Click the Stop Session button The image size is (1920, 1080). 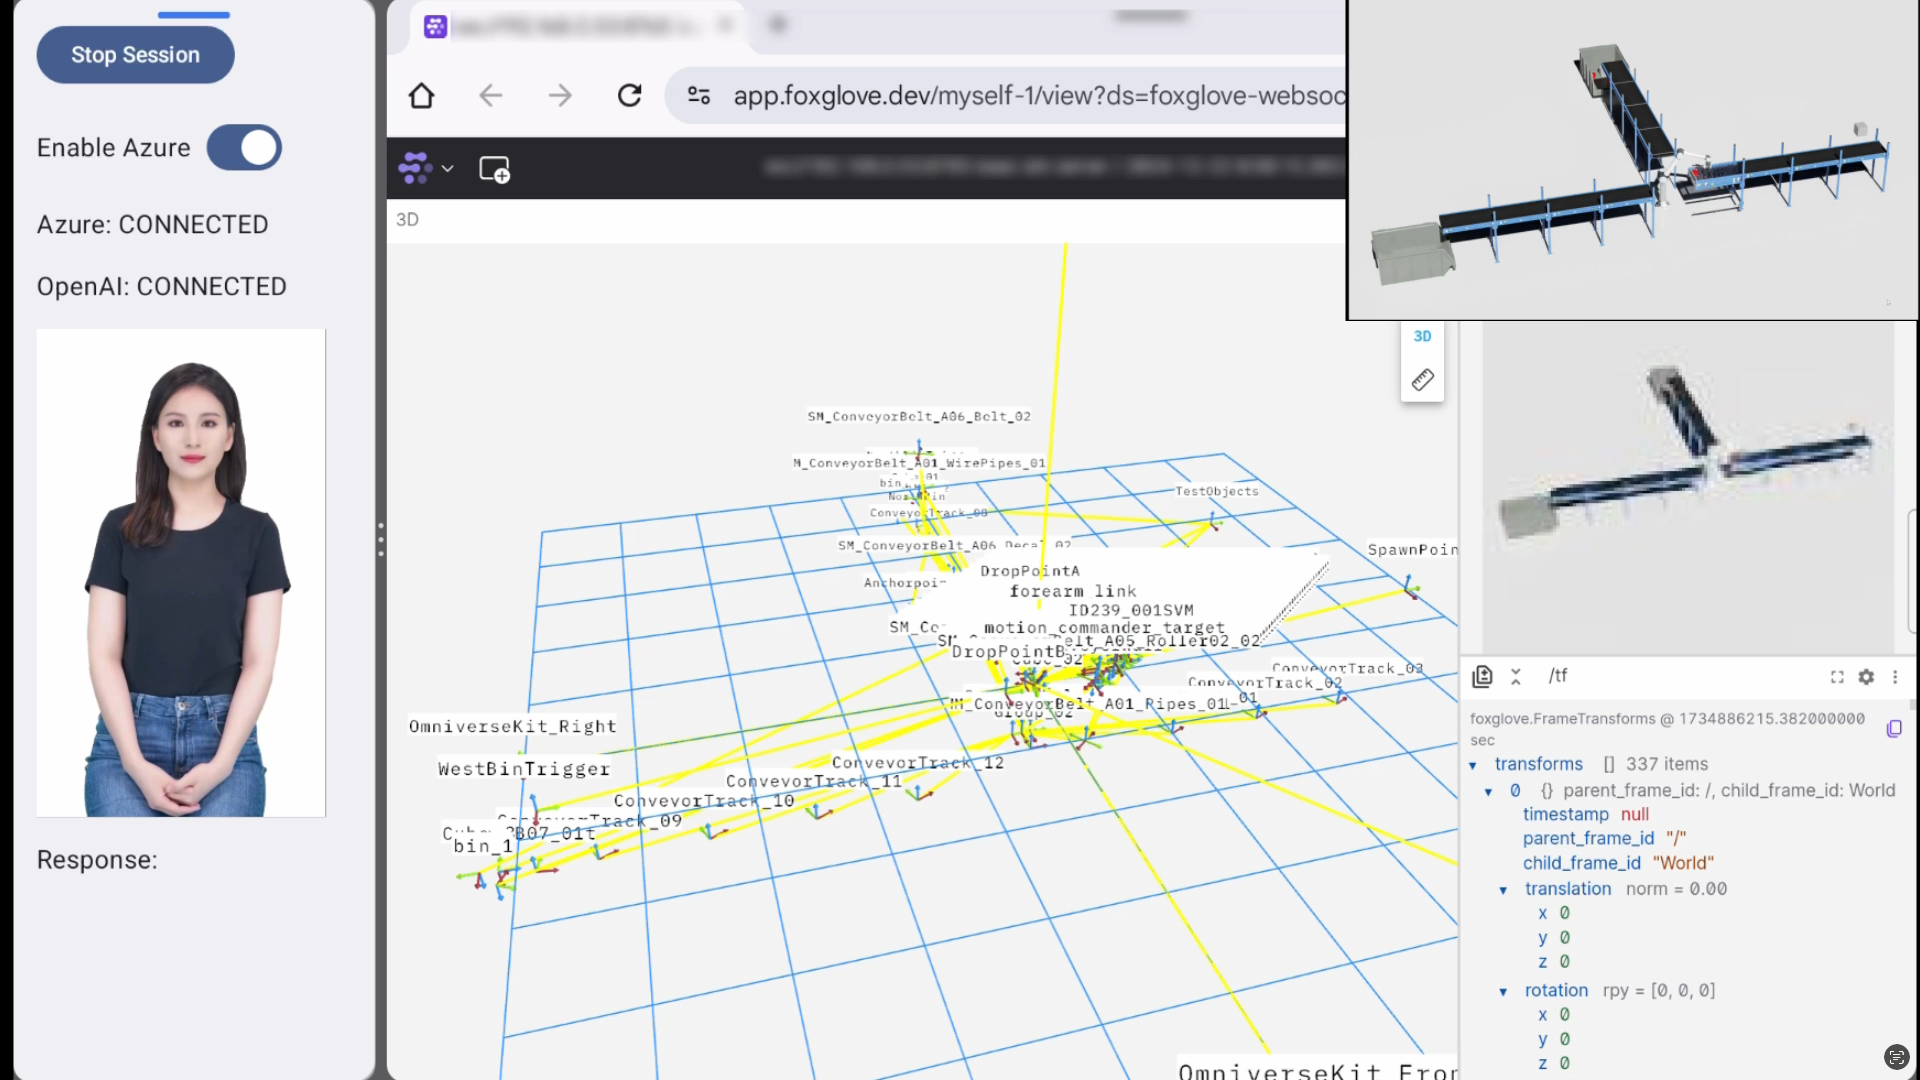(x=135, y=55)
